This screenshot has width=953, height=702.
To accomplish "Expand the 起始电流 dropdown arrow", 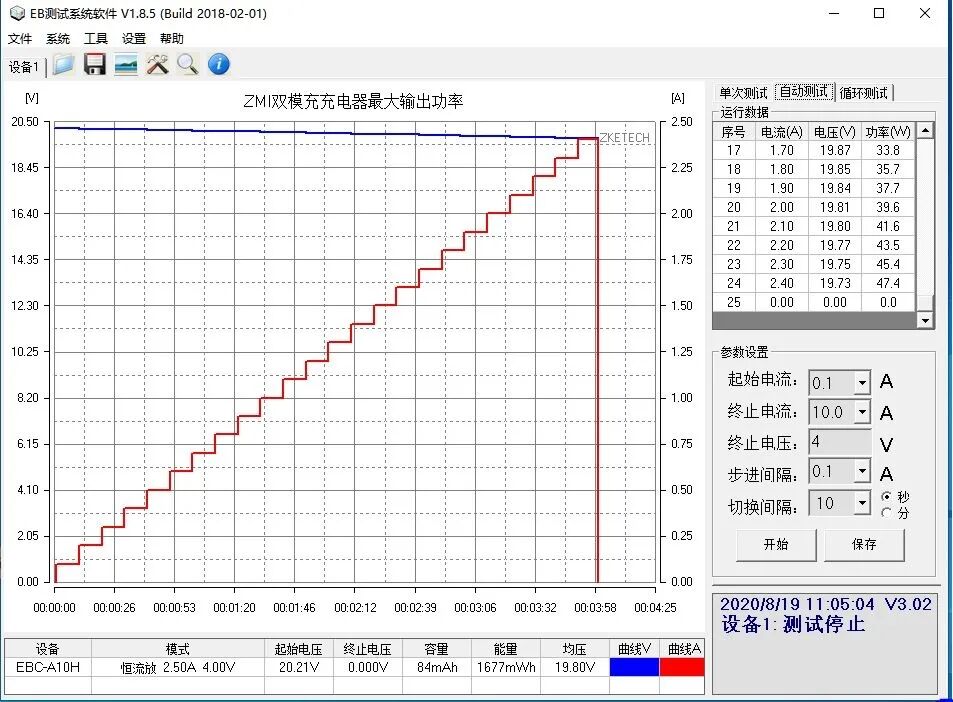I will [x=862, y=383].
